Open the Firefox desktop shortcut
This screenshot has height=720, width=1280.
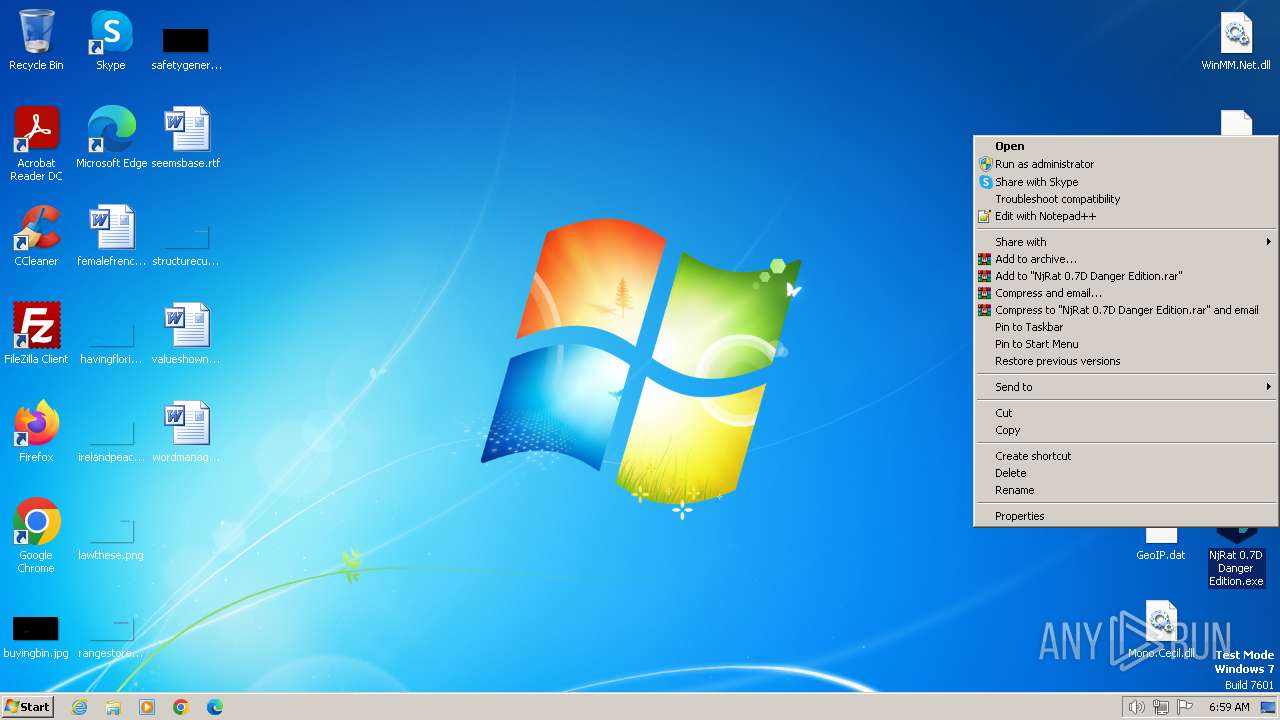[36, 432]
